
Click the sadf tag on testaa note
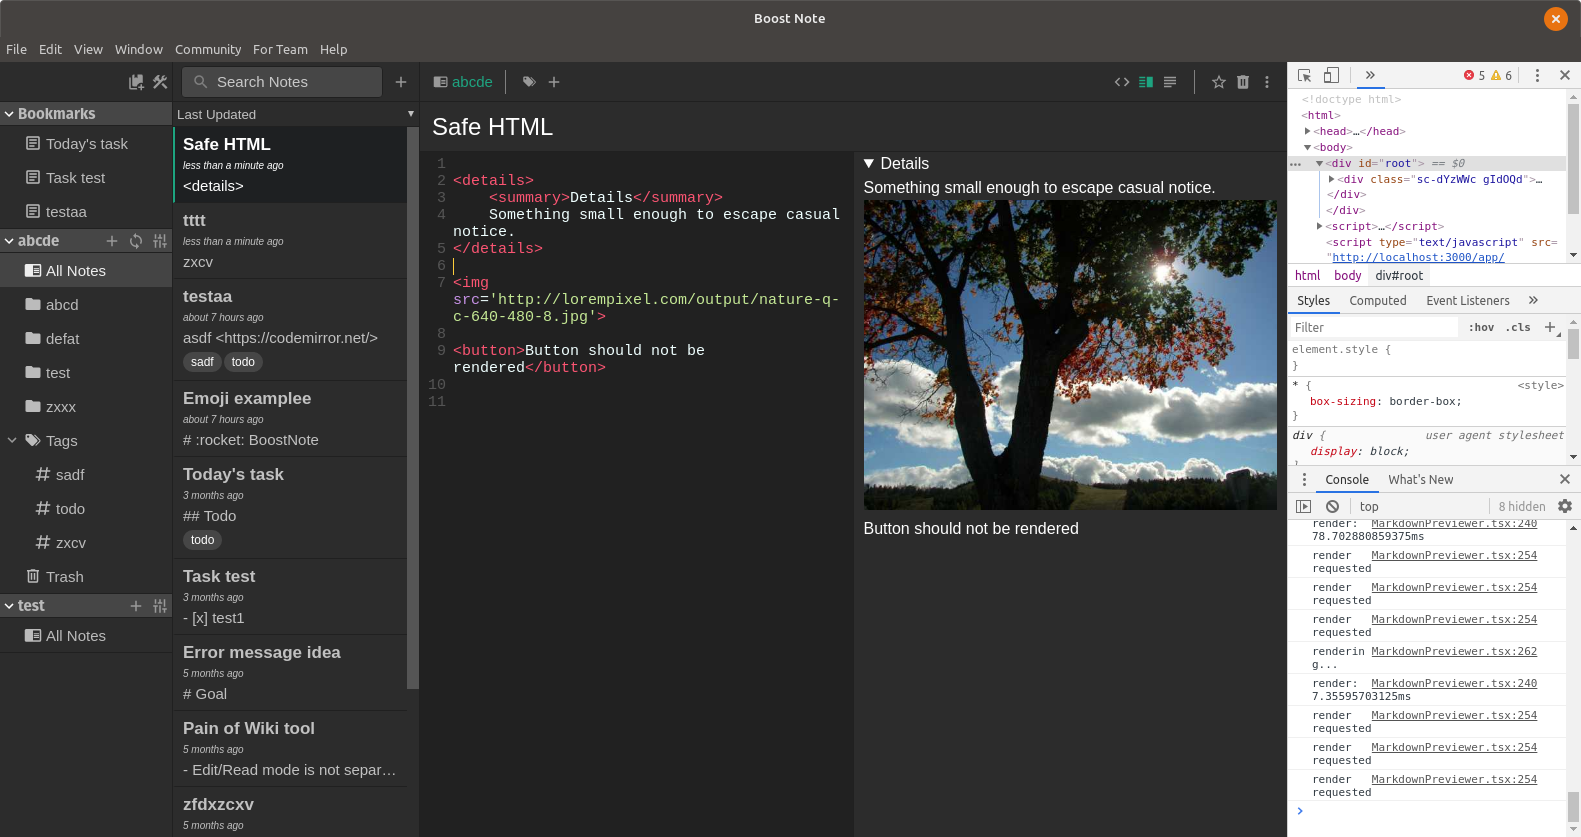(202, 362)
